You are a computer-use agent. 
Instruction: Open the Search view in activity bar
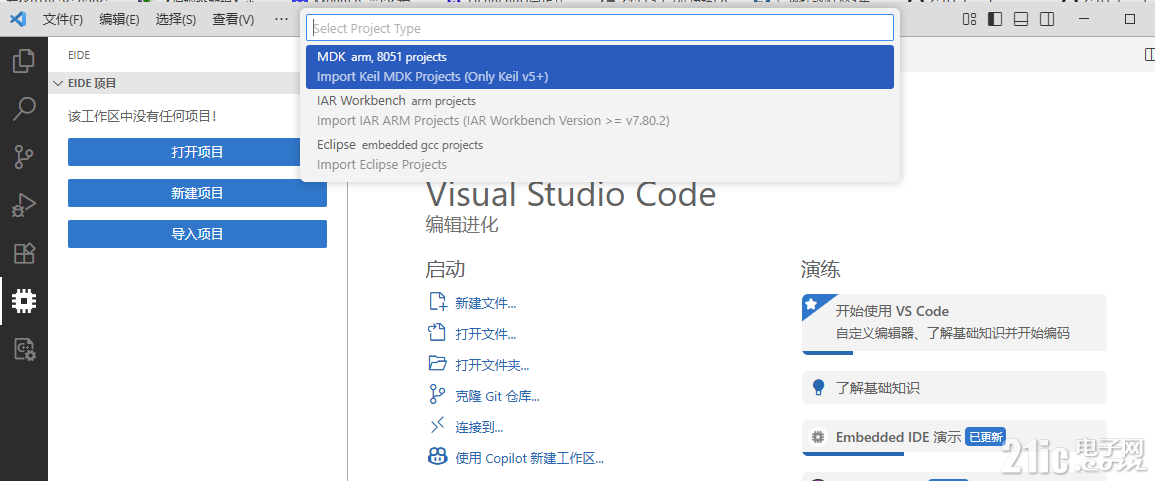(x=24, y=109)
